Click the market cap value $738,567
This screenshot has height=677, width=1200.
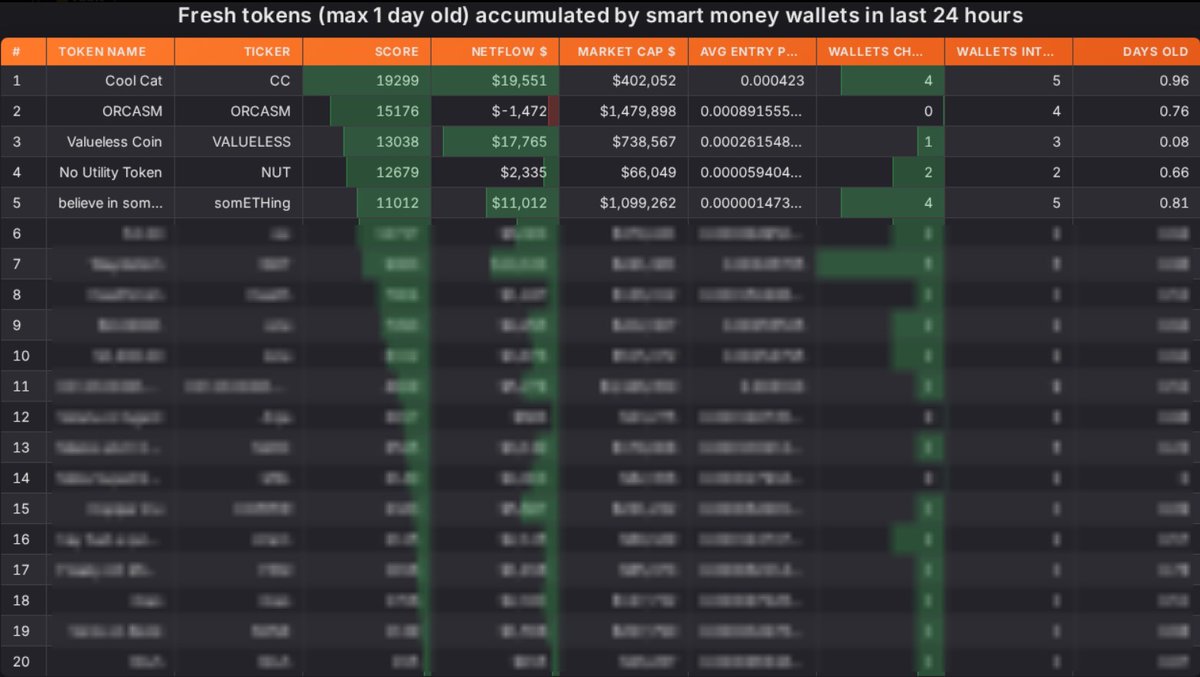(x=643, y=142)
